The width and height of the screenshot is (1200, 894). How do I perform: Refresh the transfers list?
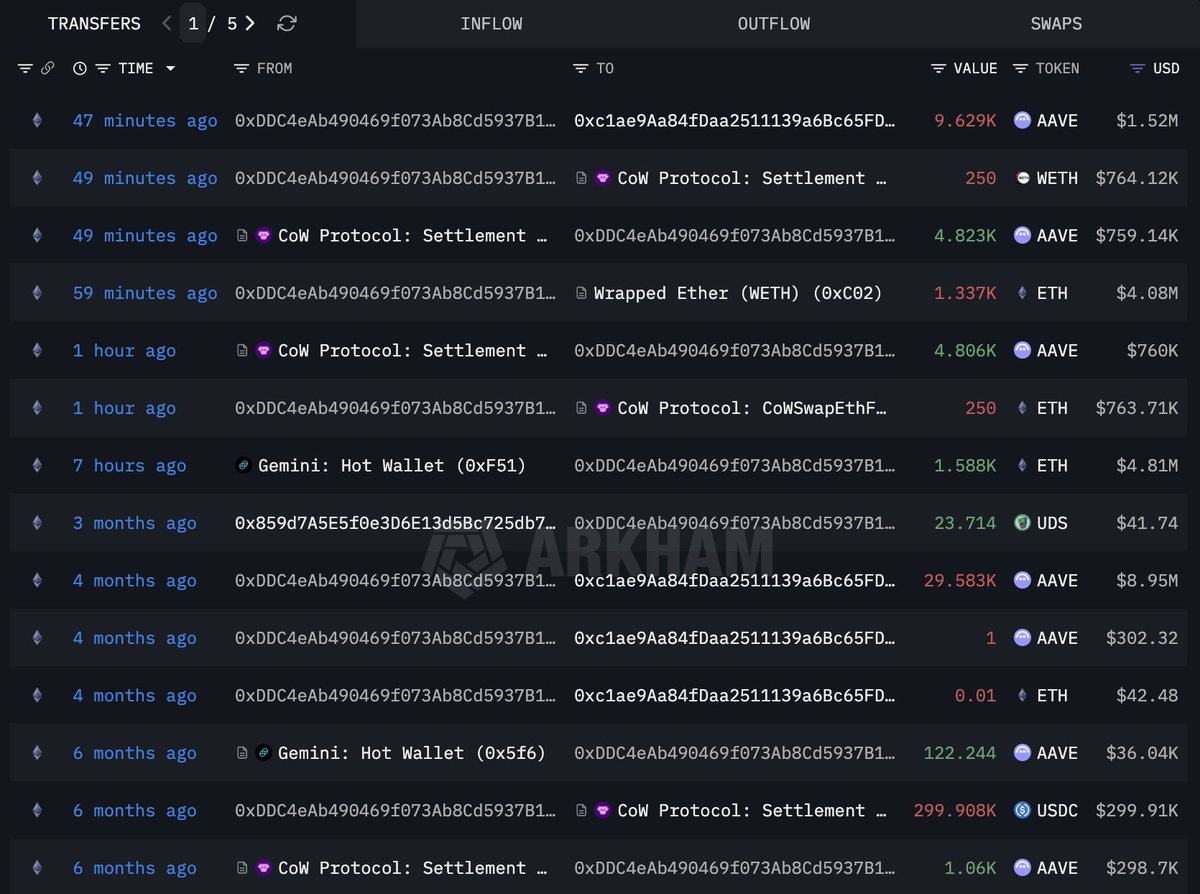pyautogui.click(x=287, y=23)
